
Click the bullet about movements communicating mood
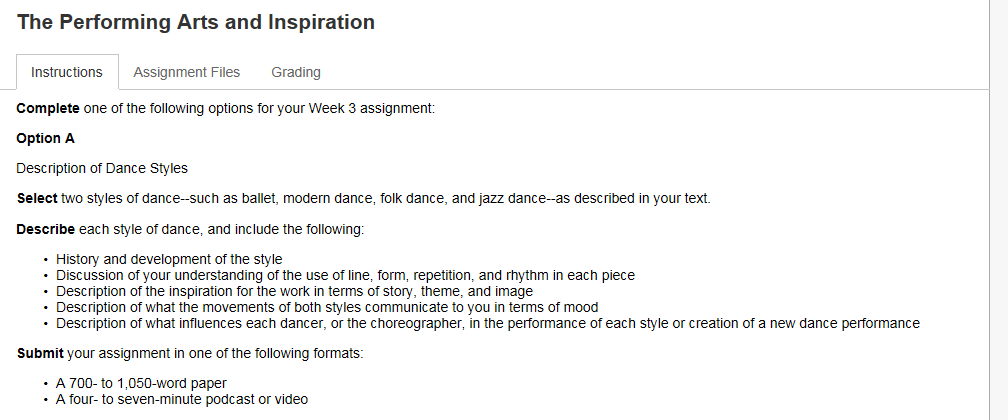coord(326,307)
